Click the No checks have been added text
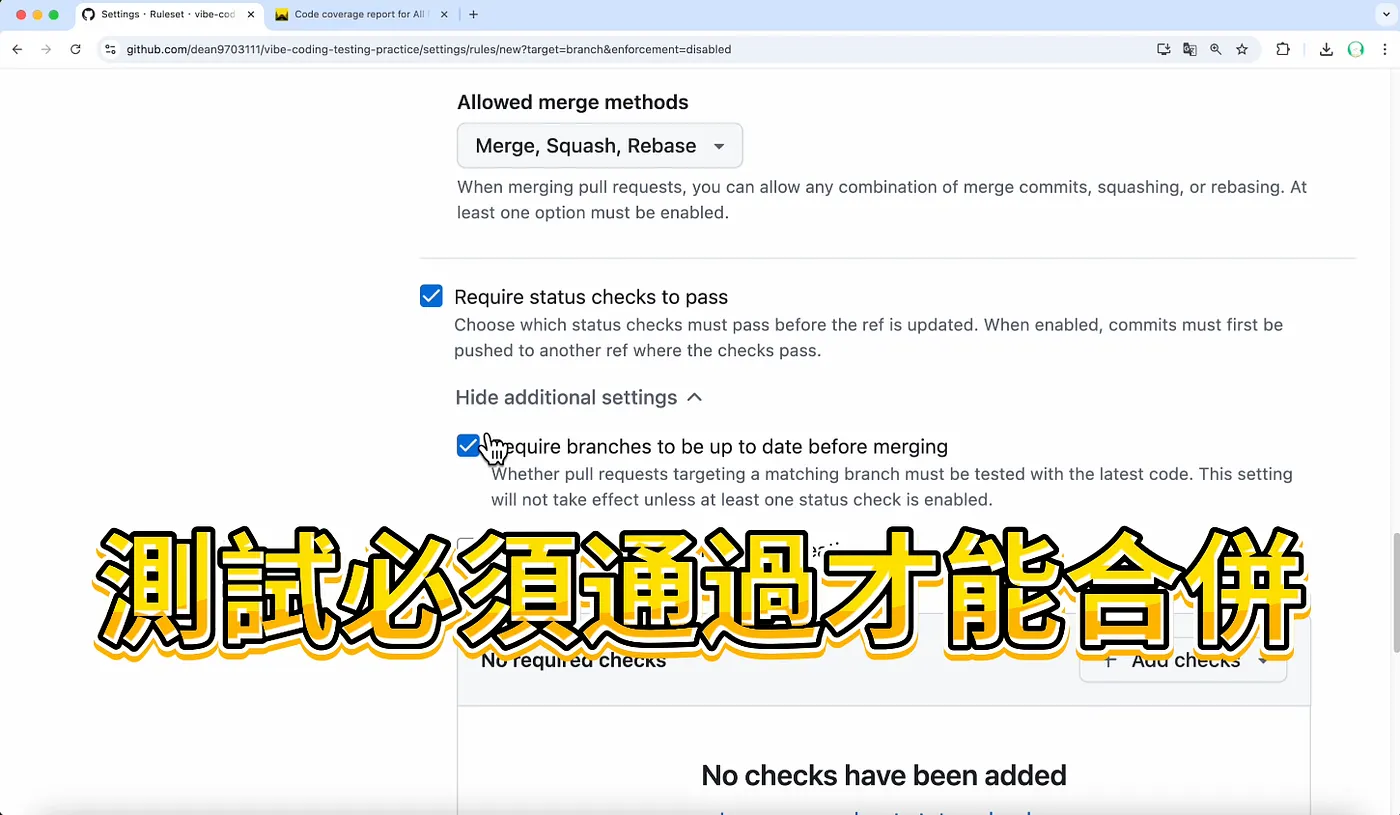The image size is (1400, 815). [884, 775]
